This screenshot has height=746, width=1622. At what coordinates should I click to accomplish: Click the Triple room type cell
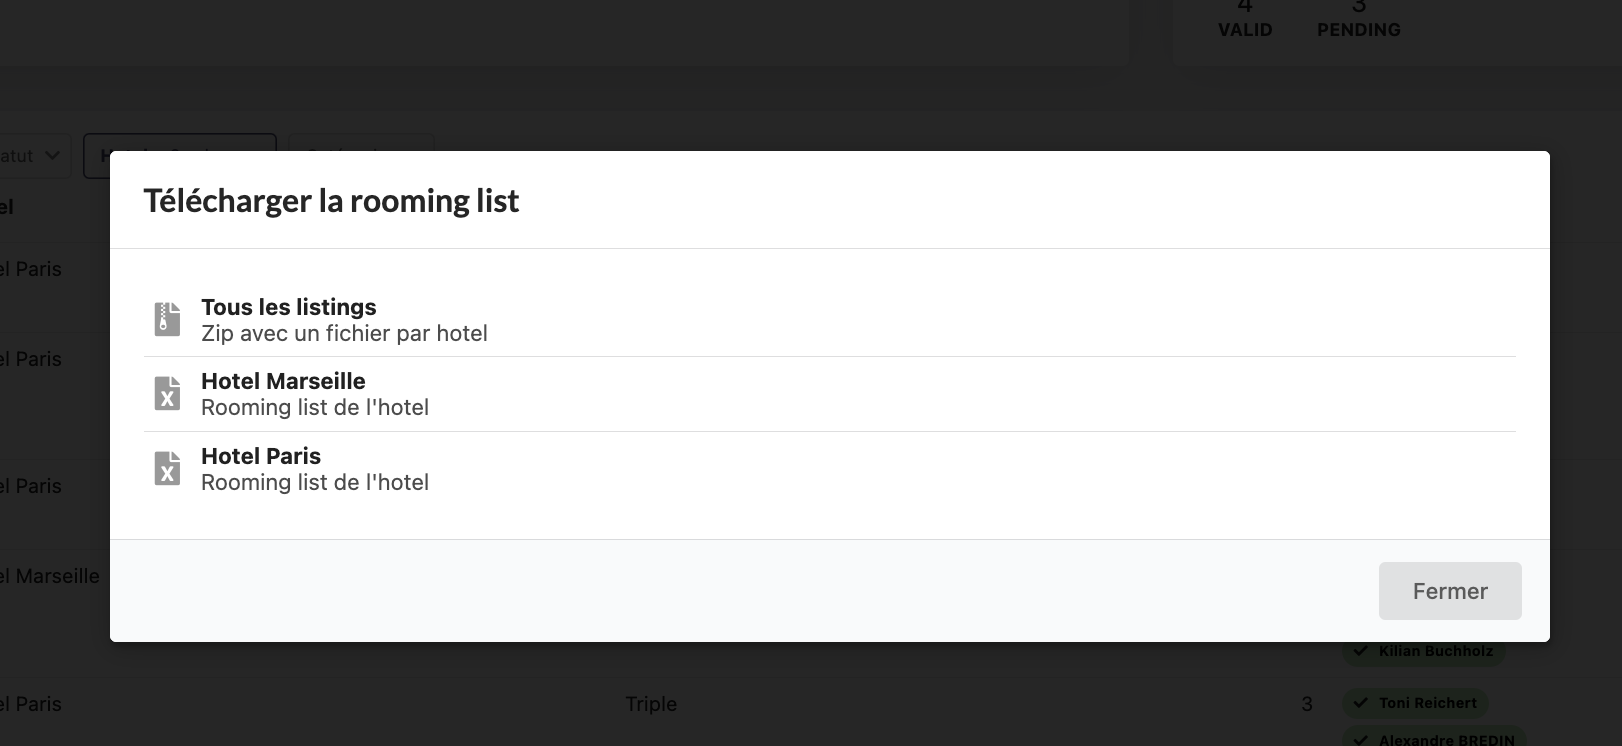coord(651,704)
